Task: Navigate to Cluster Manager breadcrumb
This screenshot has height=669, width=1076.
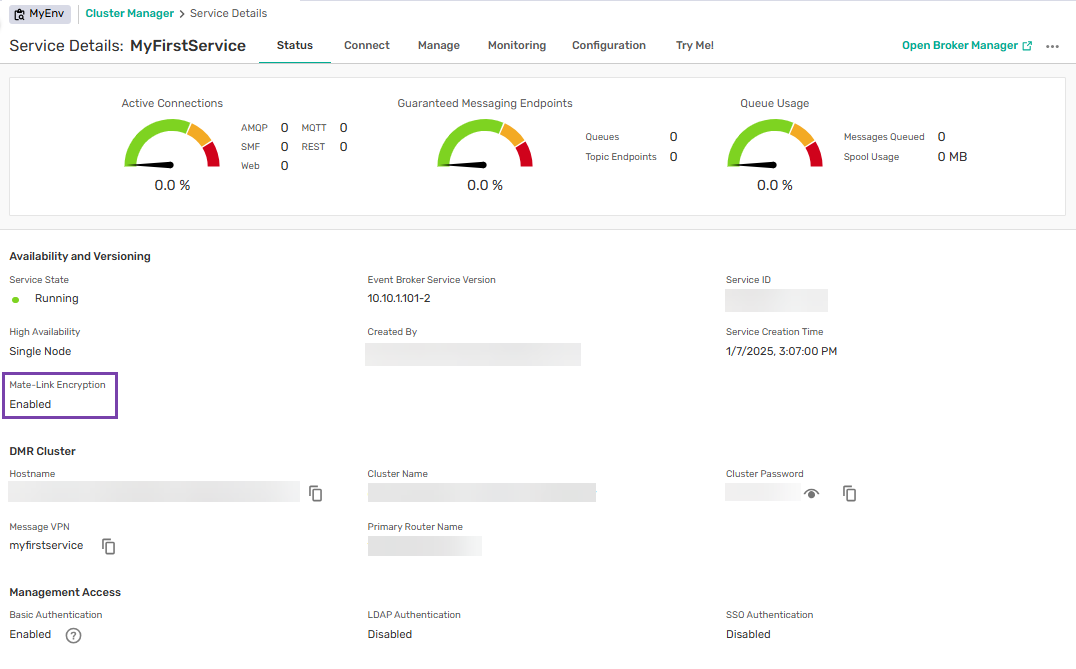Action: (x=129, y=14)
